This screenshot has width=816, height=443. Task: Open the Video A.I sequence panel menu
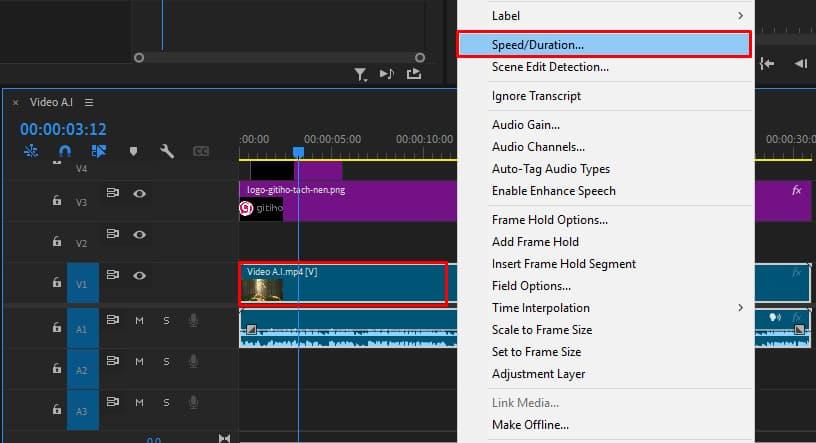(x=89, y=103)
